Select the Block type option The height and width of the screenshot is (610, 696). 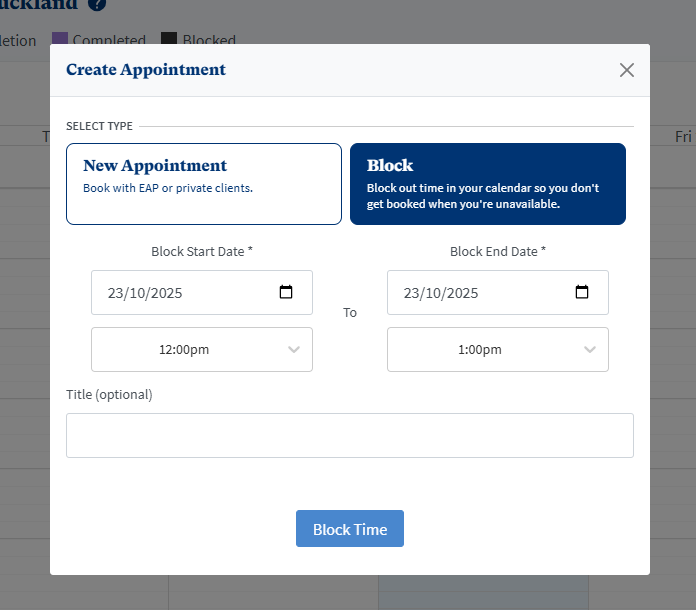point(488,184)
